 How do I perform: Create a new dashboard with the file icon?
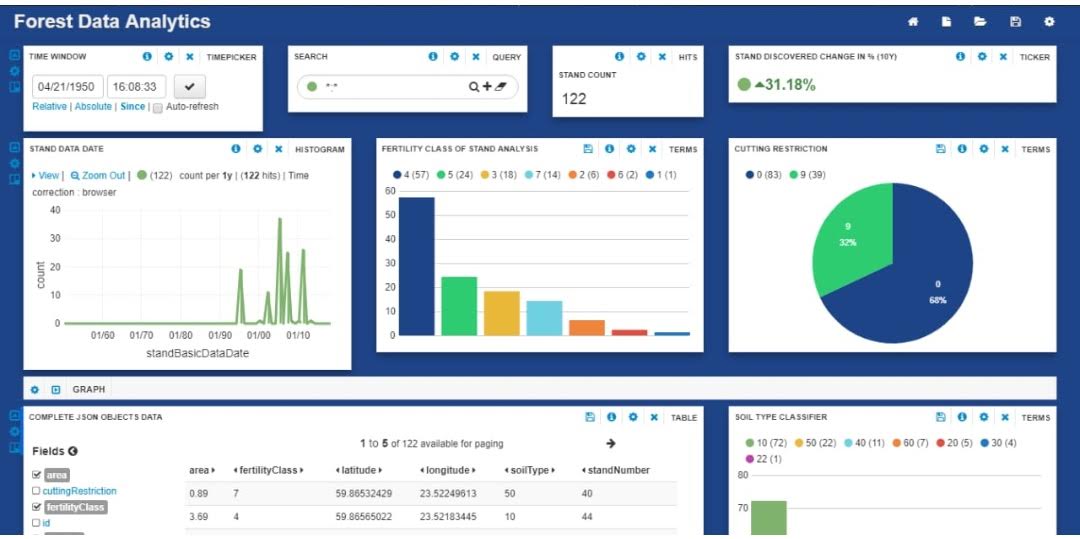pyautogui.click(x=947, y=22)
